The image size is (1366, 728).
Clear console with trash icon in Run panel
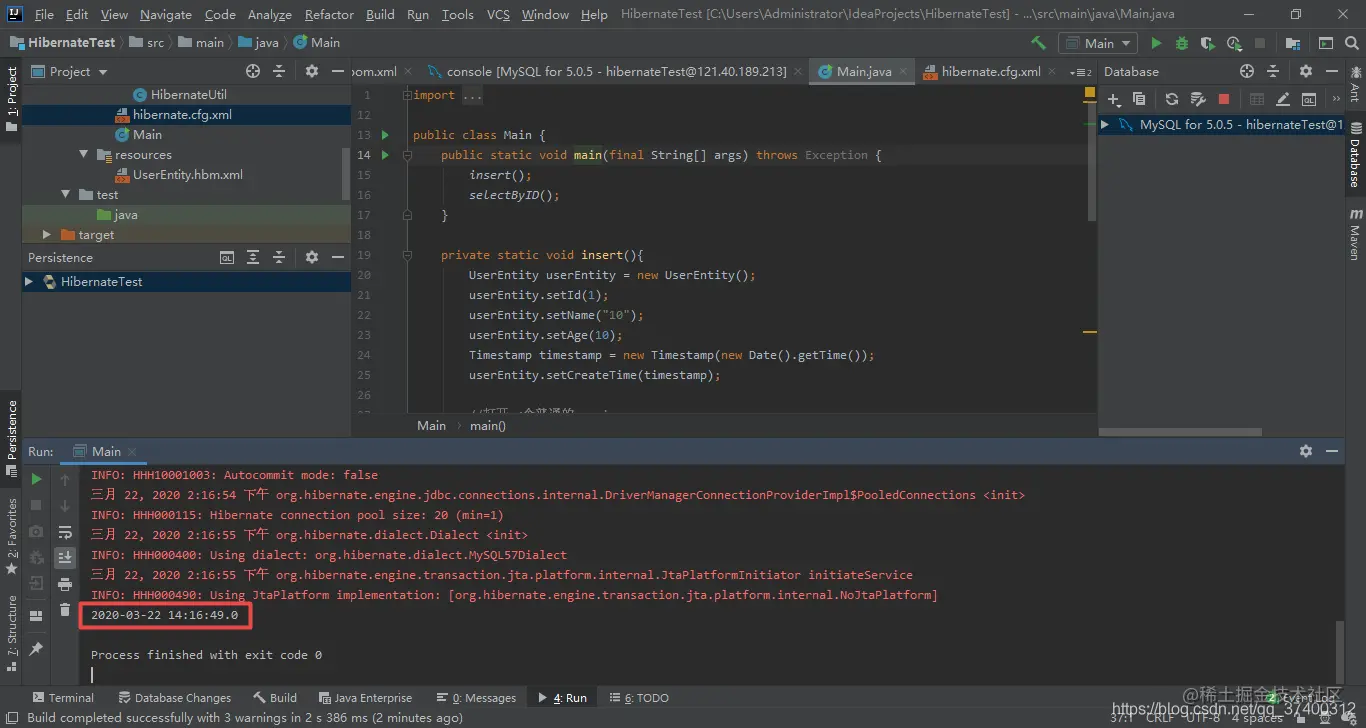click(x=65, y=610)
